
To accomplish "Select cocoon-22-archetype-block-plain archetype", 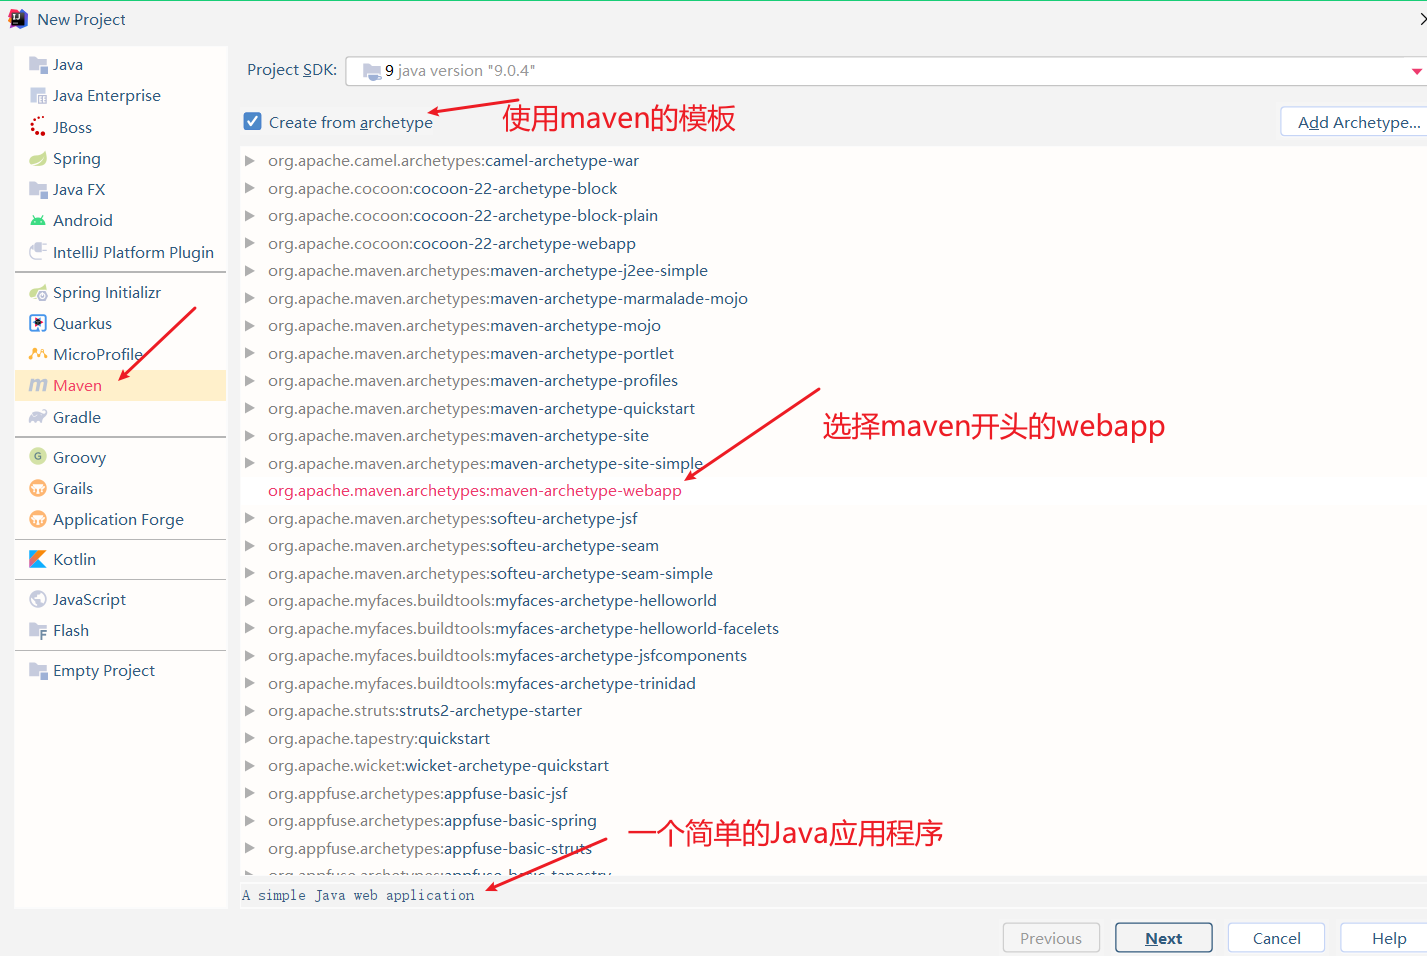I will coord(463,216).
